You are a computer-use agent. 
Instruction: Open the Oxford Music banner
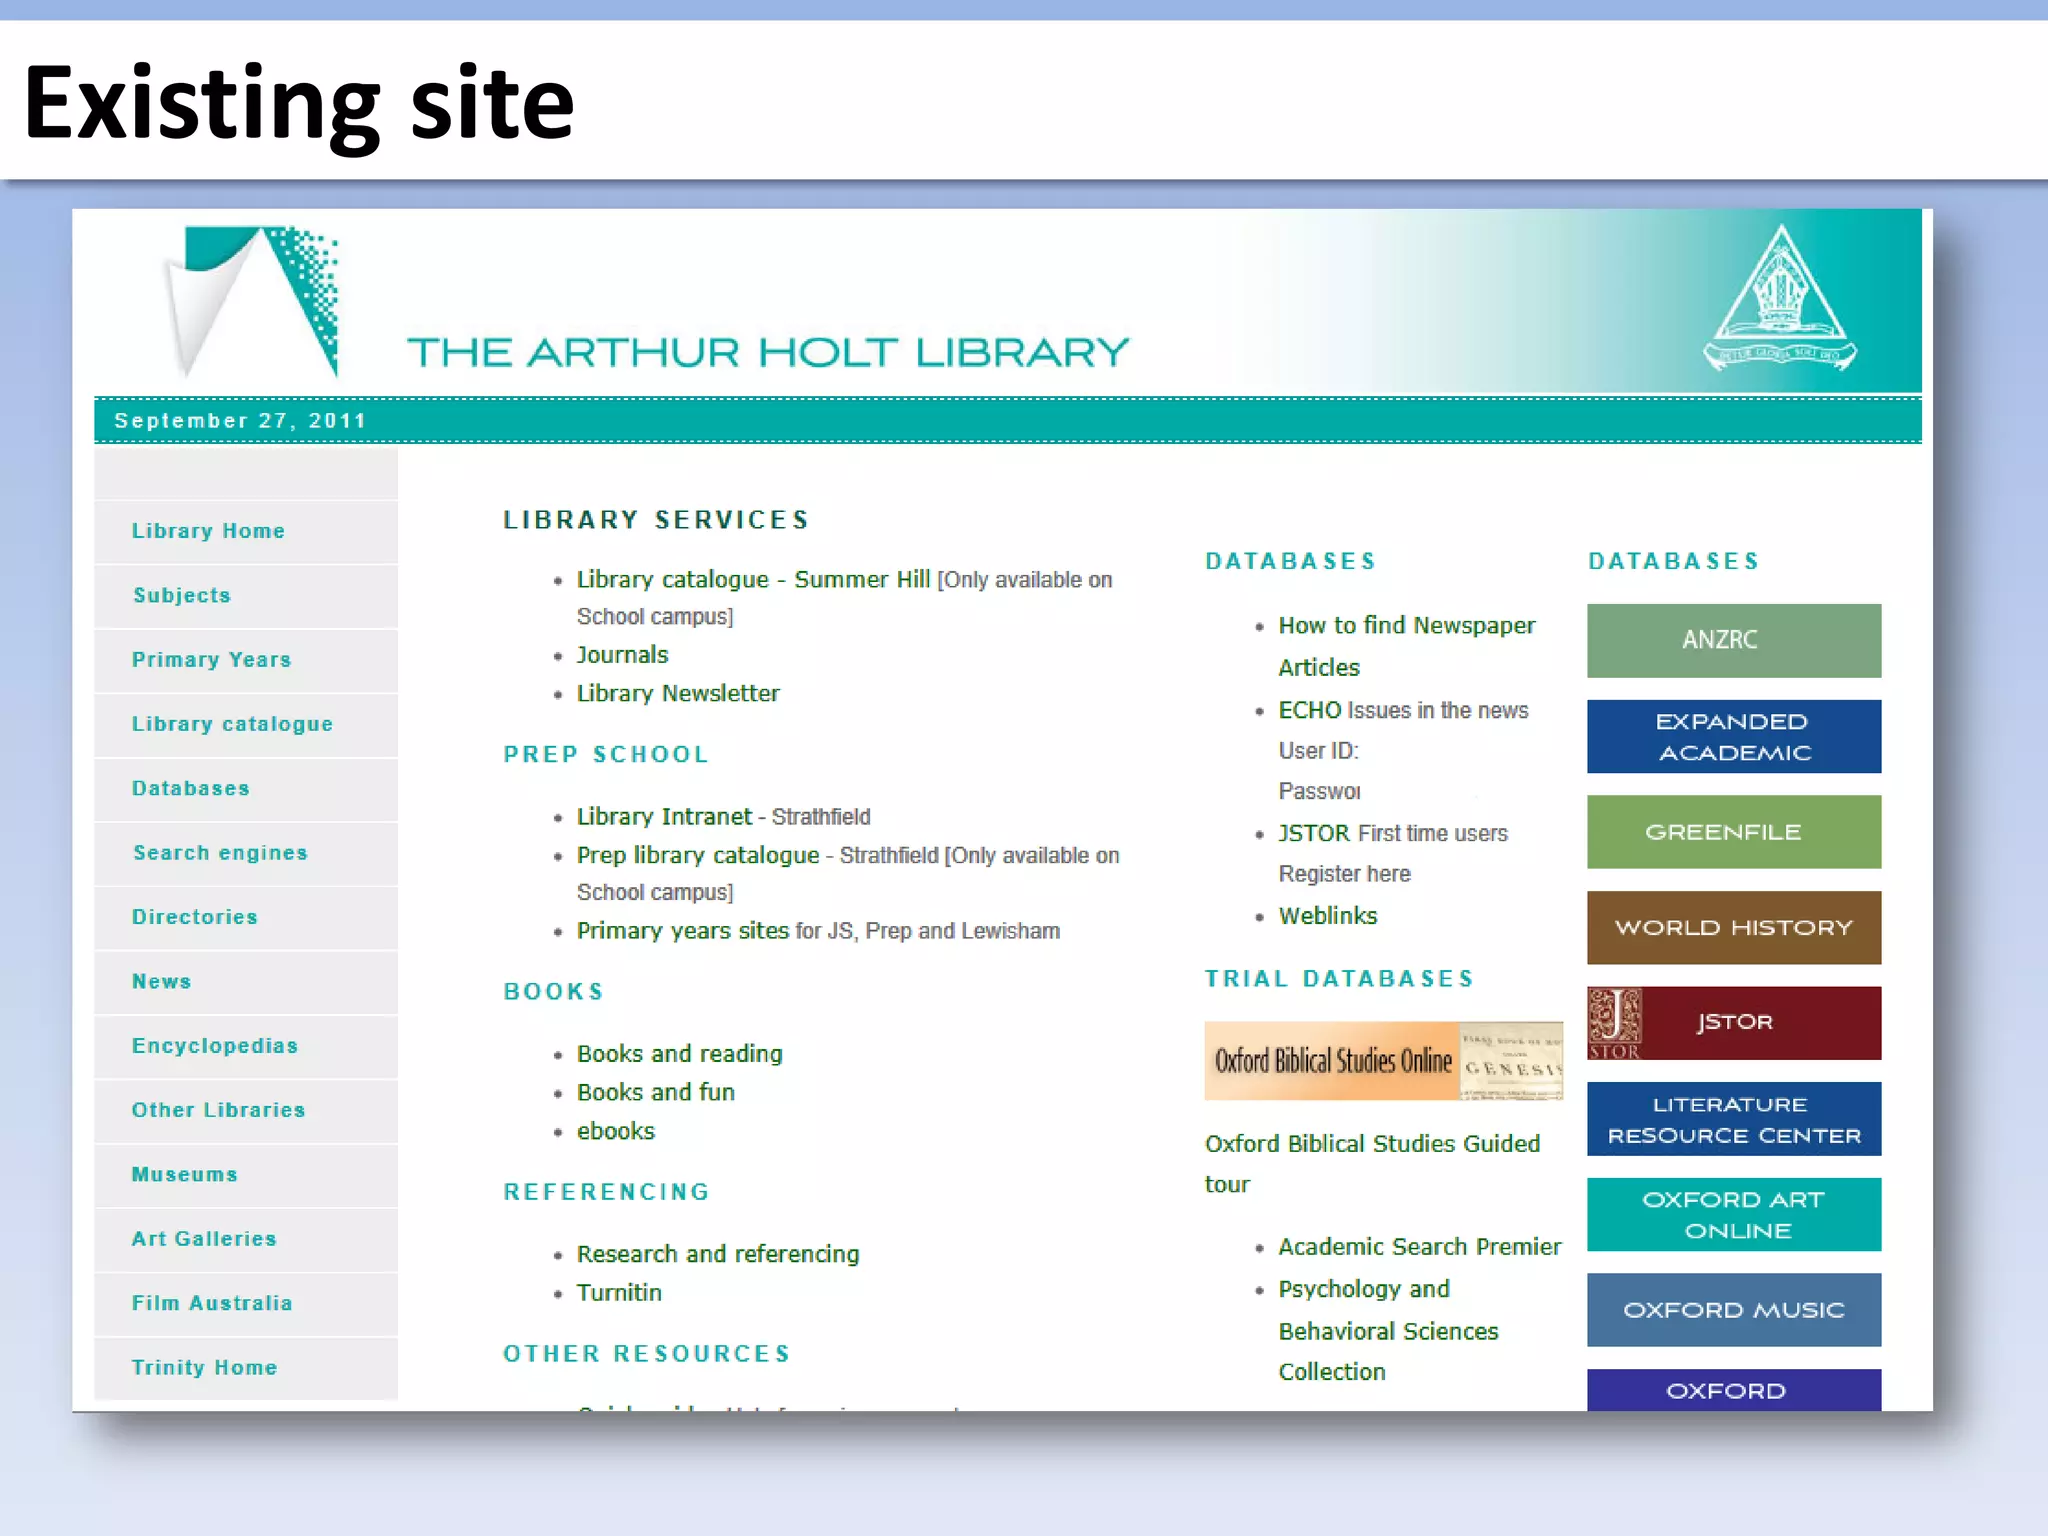1733,1310
